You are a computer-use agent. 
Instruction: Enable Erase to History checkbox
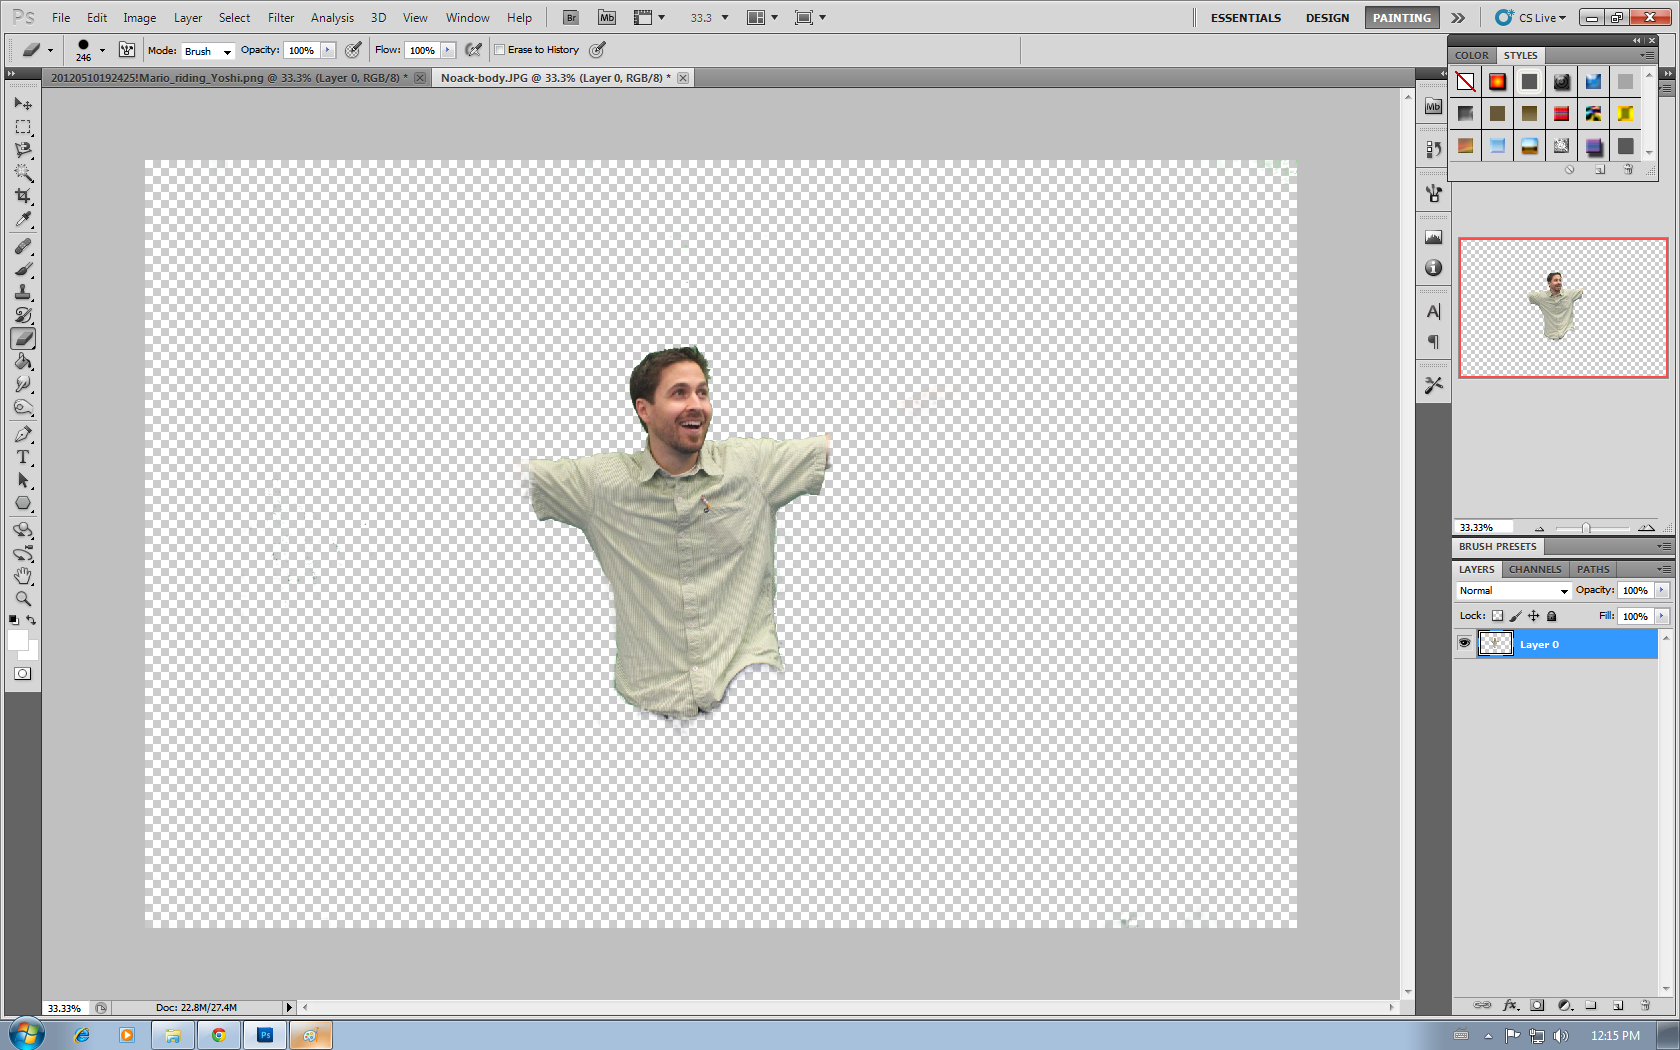point(500,50)
